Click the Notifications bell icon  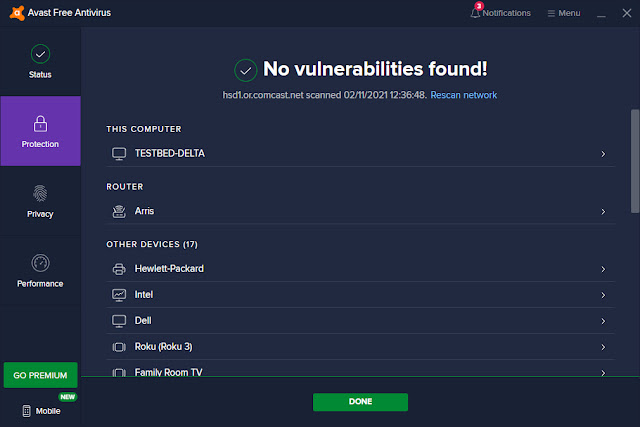click(x=475, y=13)
